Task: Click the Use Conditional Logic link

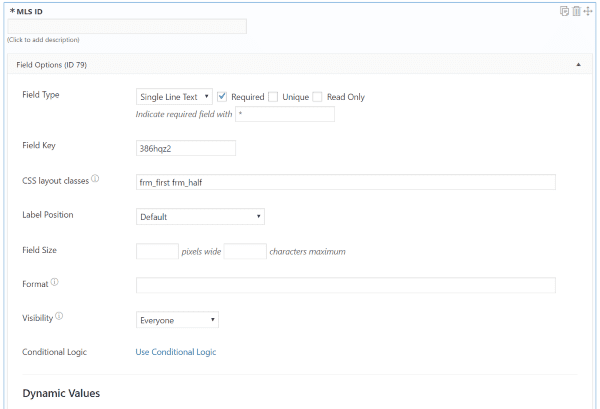Action: (x=176, y=352)
